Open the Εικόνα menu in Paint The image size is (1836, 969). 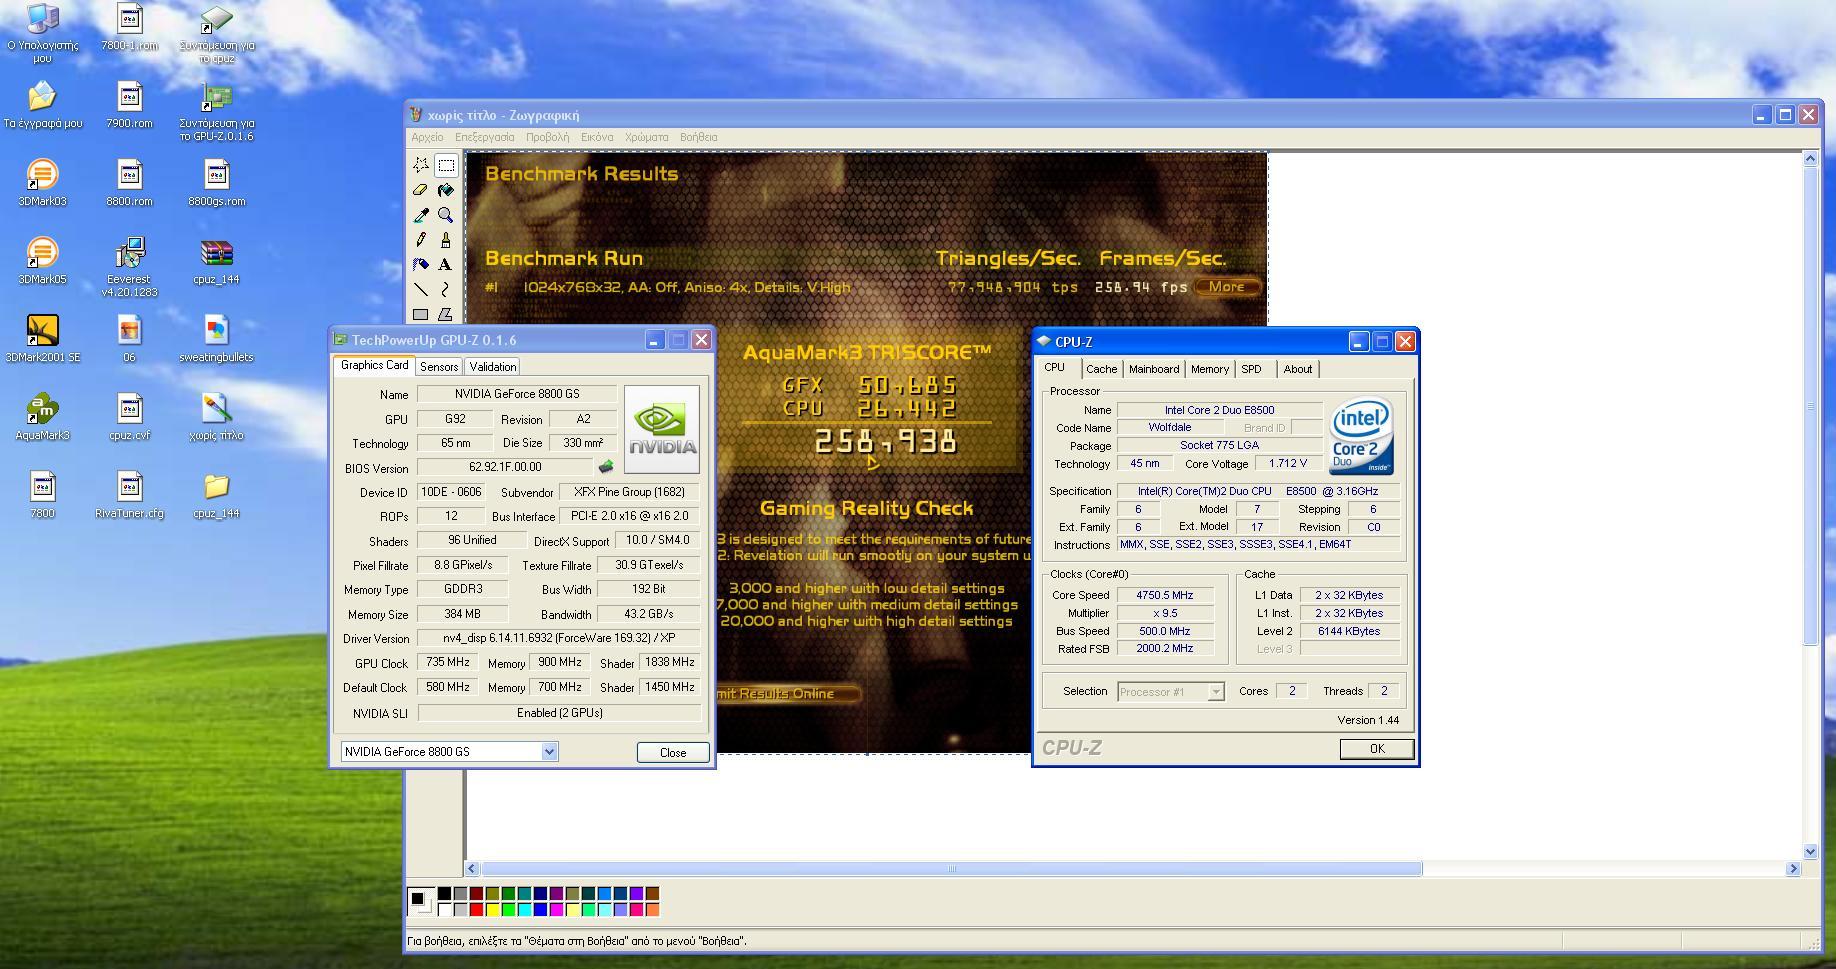[597, 137]
